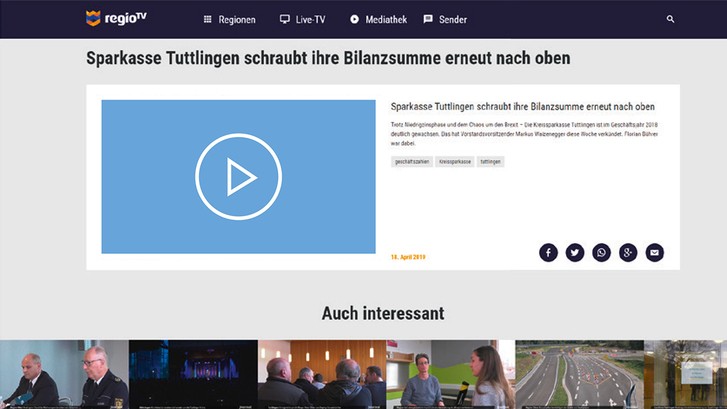
Task: Share the video via WhatsApp
Action: click(601, 253)
